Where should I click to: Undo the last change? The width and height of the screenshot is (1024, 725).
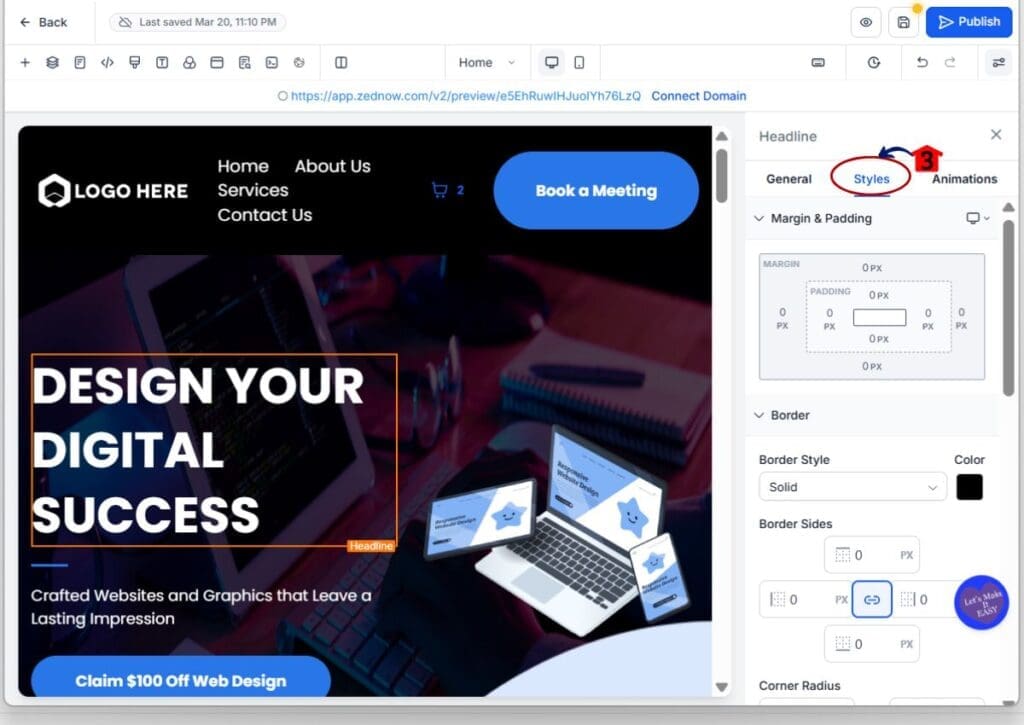922,62
